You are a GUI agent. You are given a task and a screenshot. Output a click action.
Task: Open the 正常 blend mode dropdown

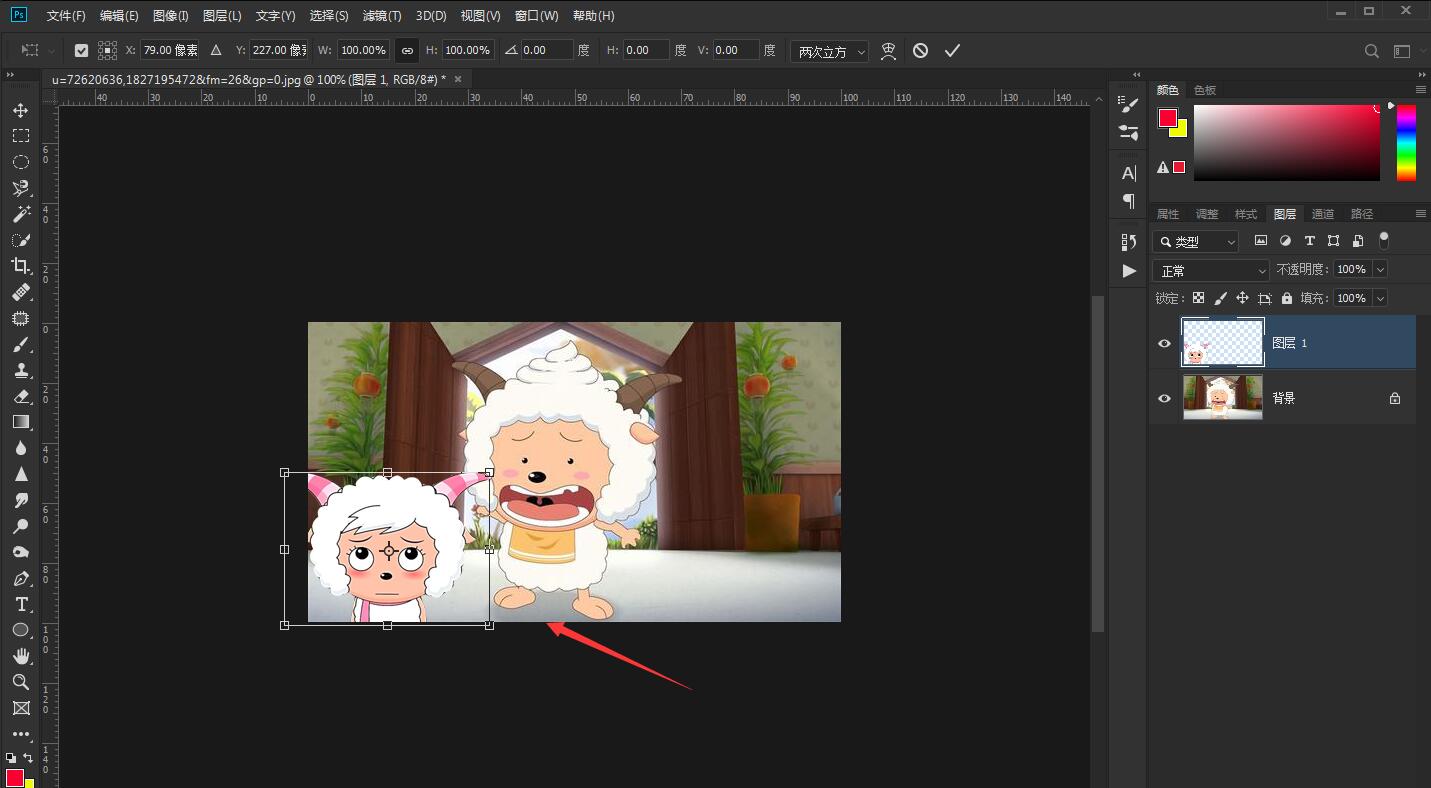point(1210,270)
